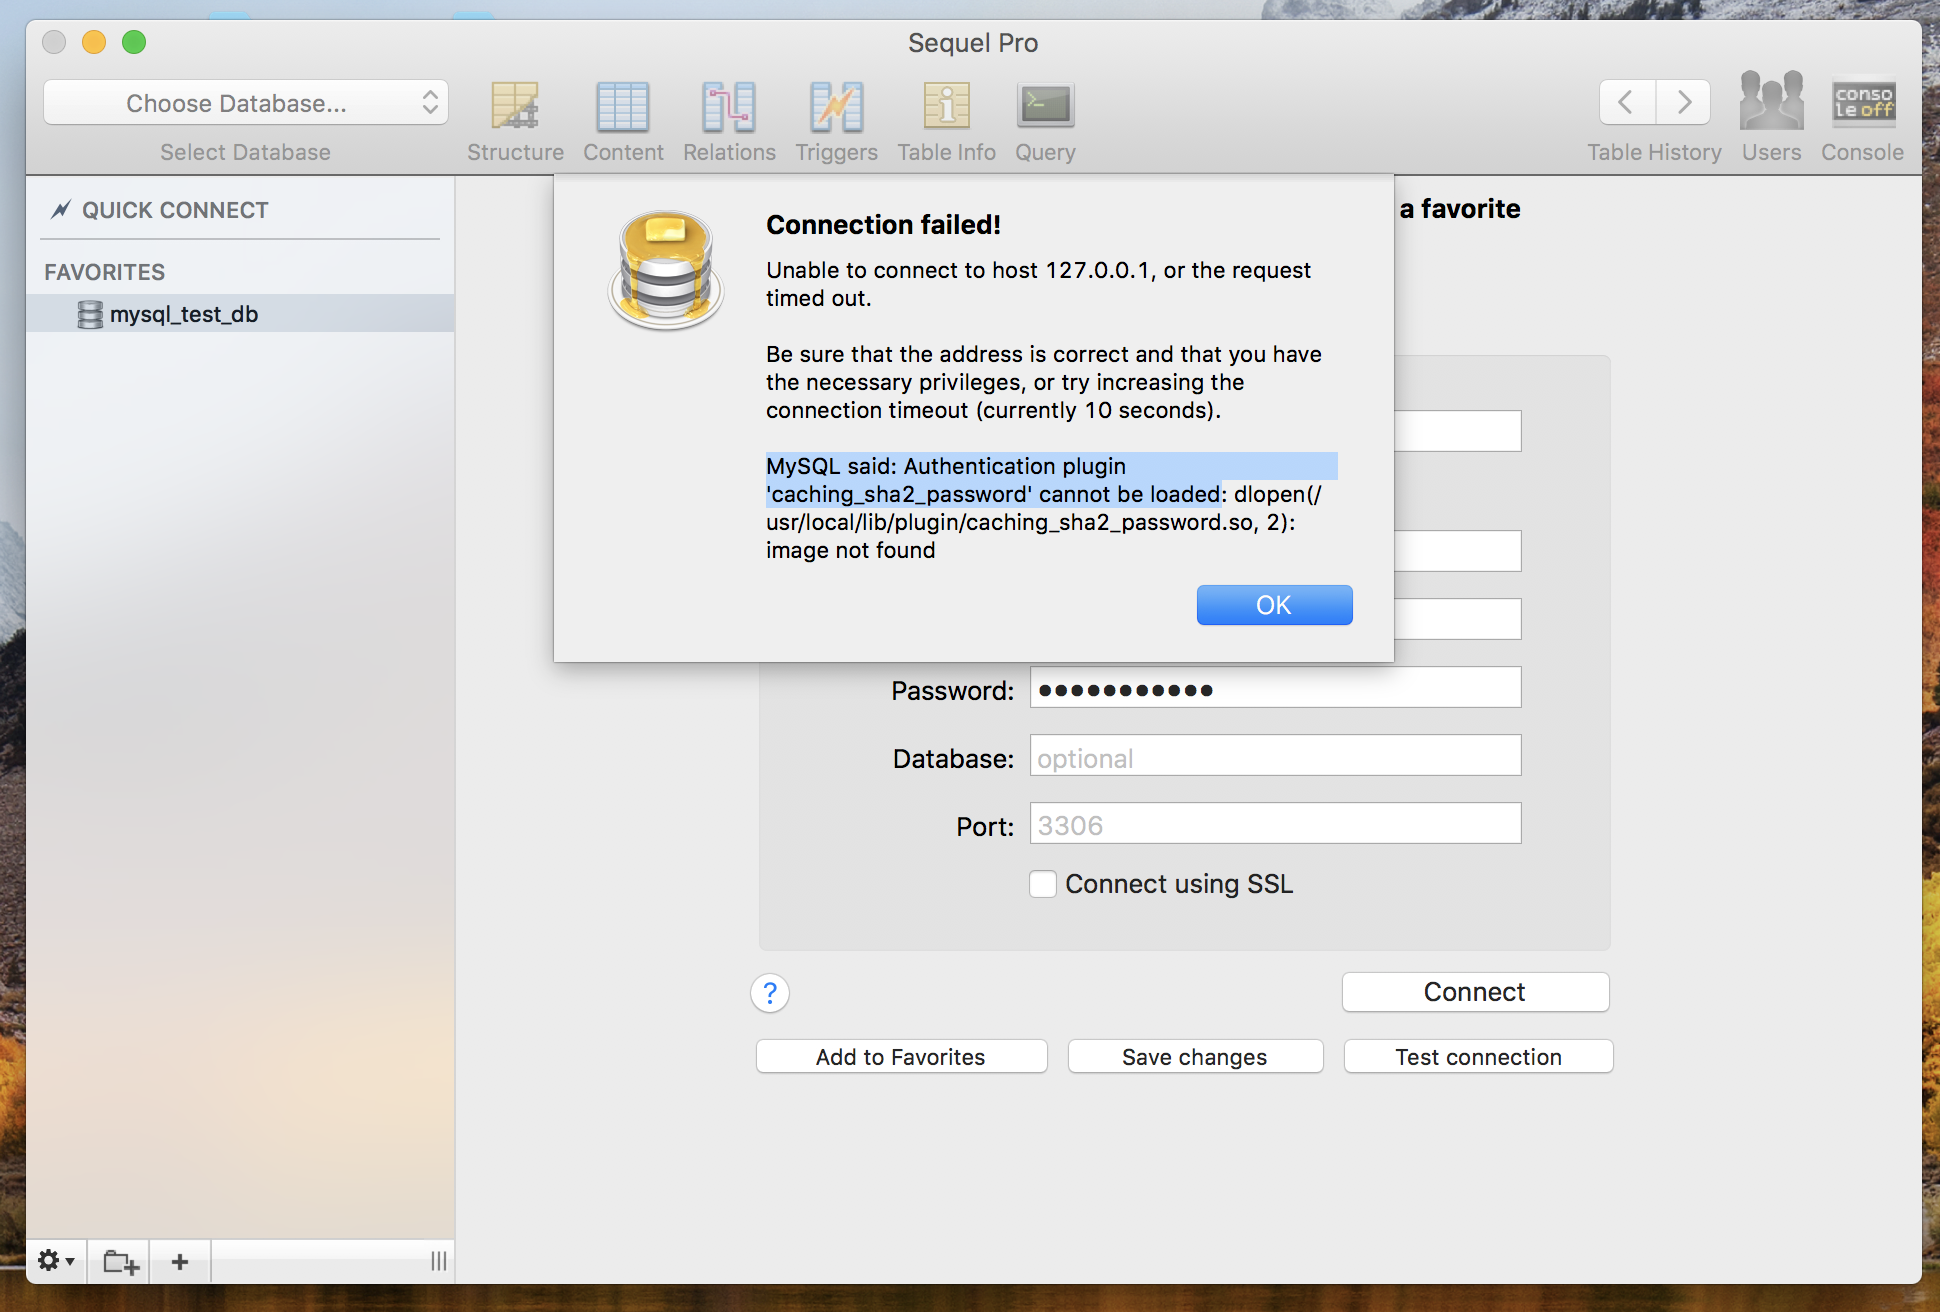Image resolution: width=1940 pixels, height=1312 pixels.
Task: Open the Users management icon
Action: click(1771, 102)
